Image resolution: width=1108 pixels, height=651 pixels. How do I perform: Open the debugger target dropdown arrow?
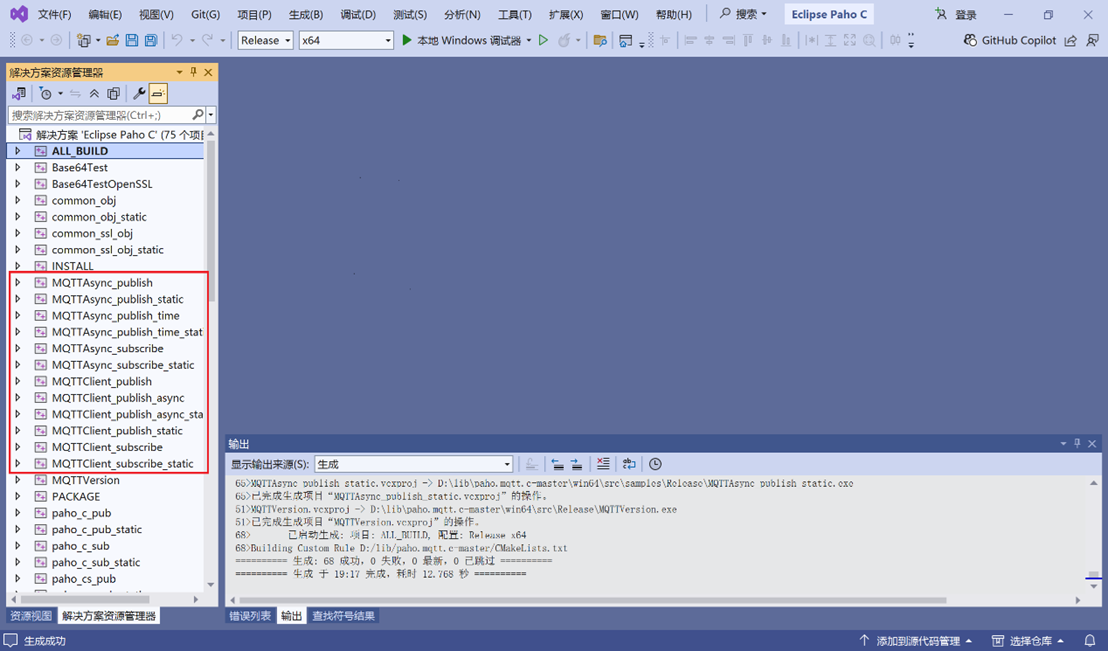click(x=529, y=40)
